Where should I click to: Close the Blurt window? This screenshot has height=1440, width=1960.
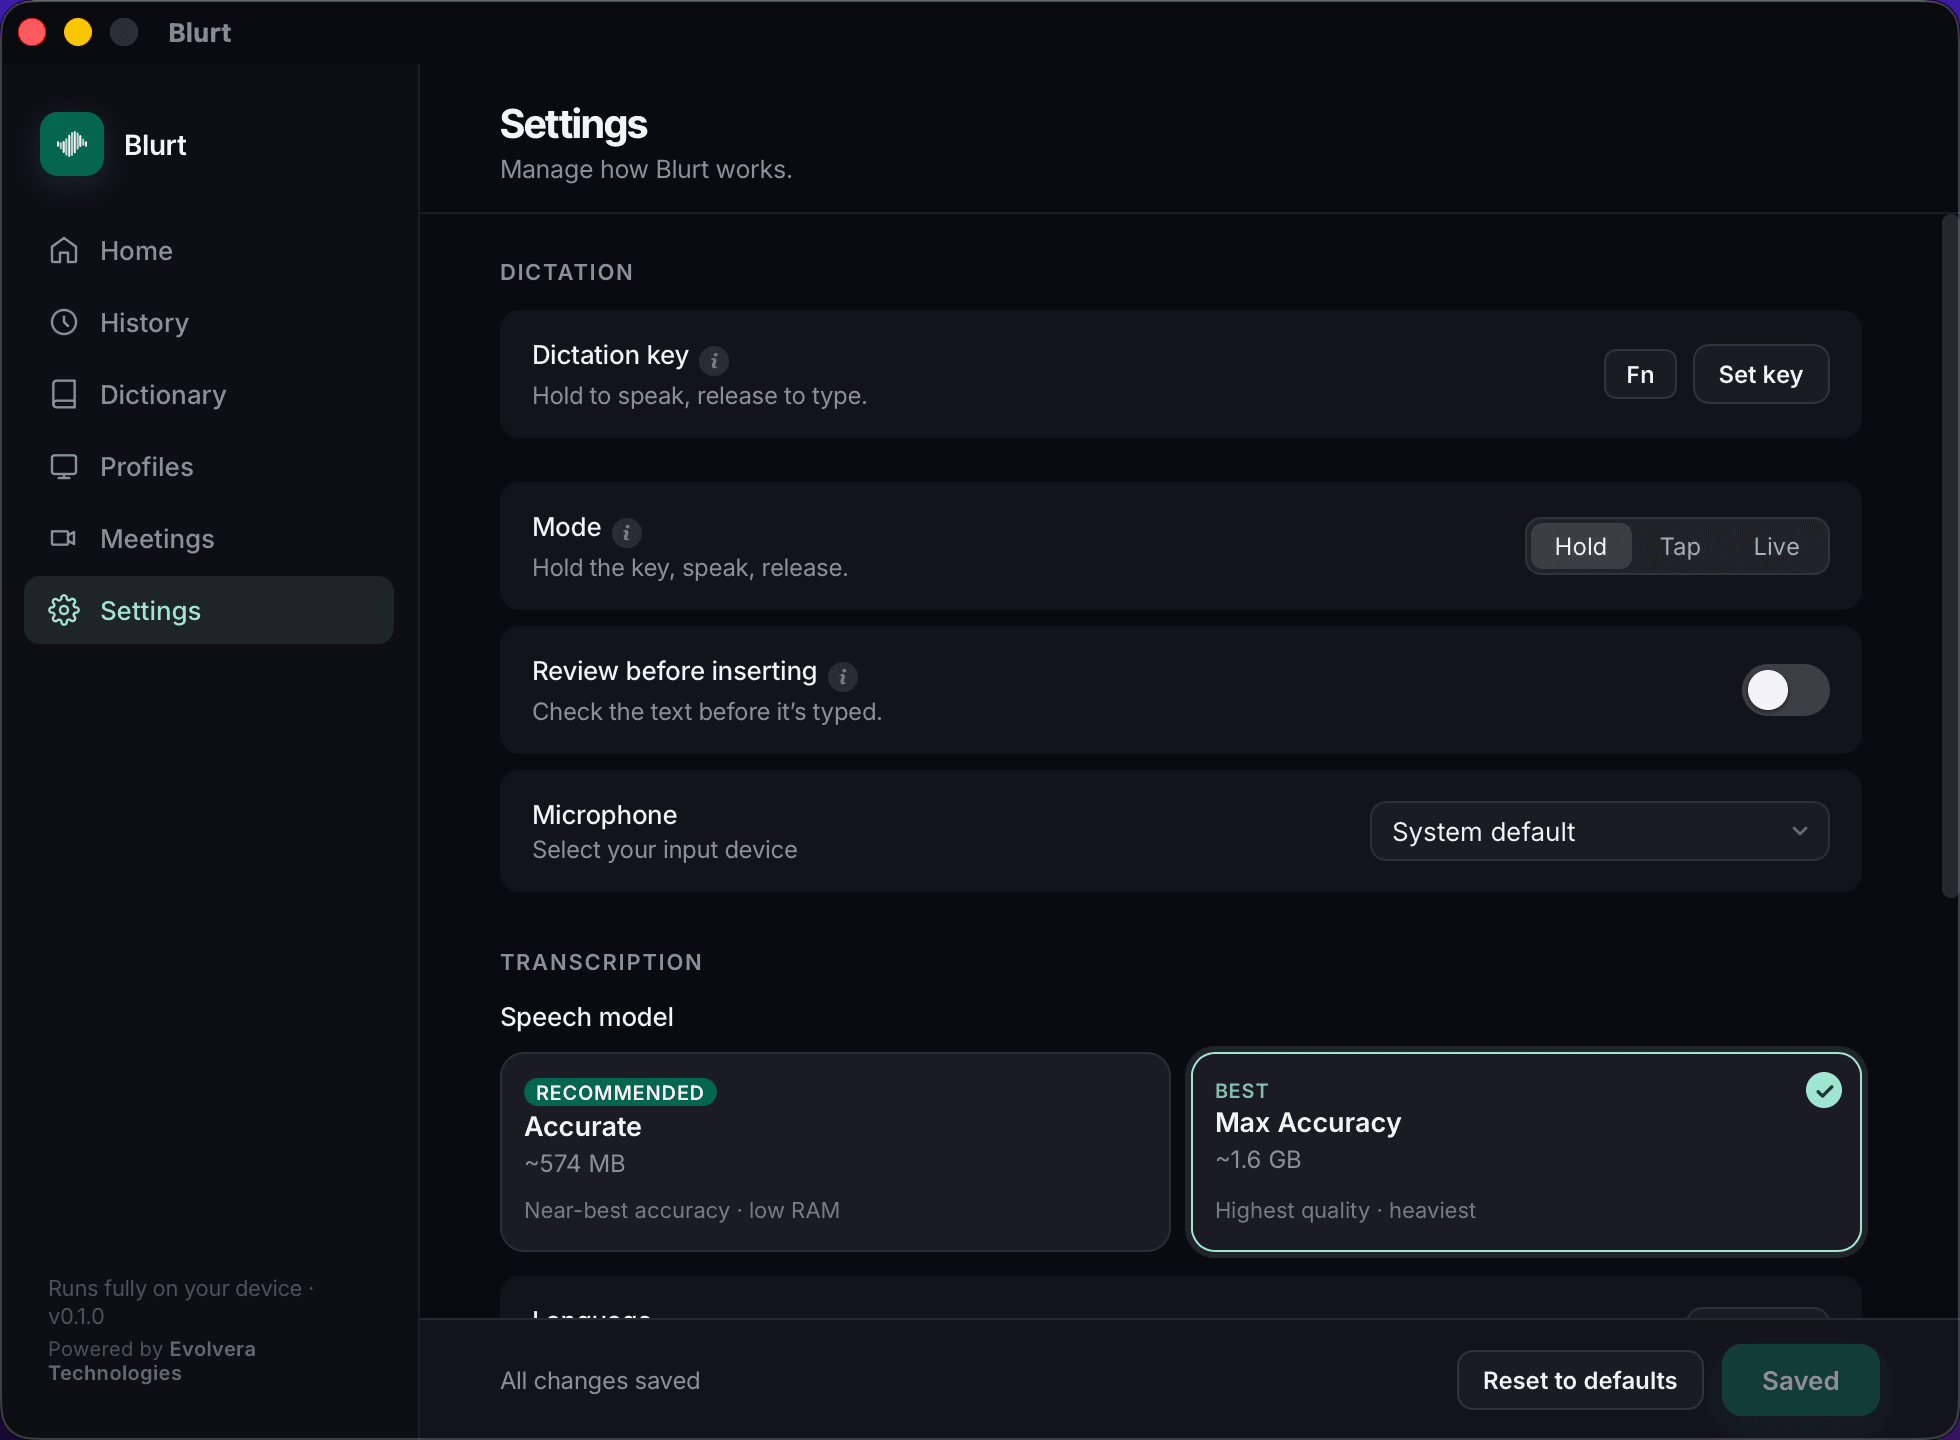(32, 32)
